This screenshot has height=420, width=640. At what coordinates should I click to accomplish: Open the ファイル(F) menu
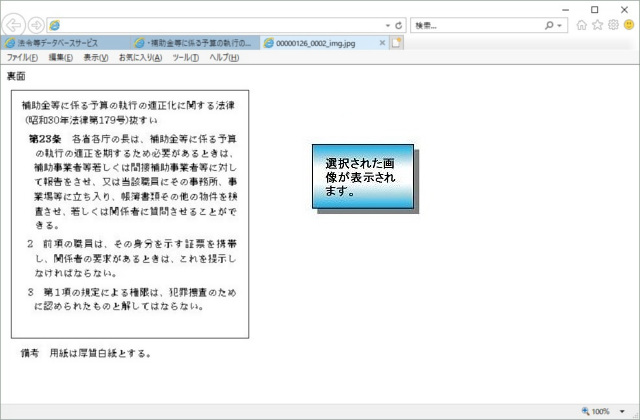tap(22, 58)
